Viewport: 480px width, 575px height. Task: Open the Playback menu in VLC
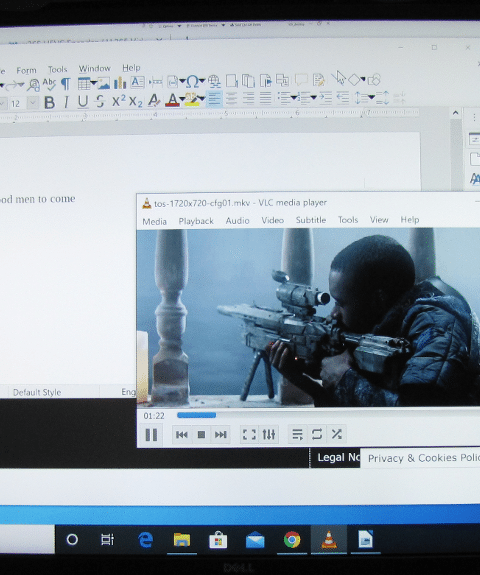point(196,221)
